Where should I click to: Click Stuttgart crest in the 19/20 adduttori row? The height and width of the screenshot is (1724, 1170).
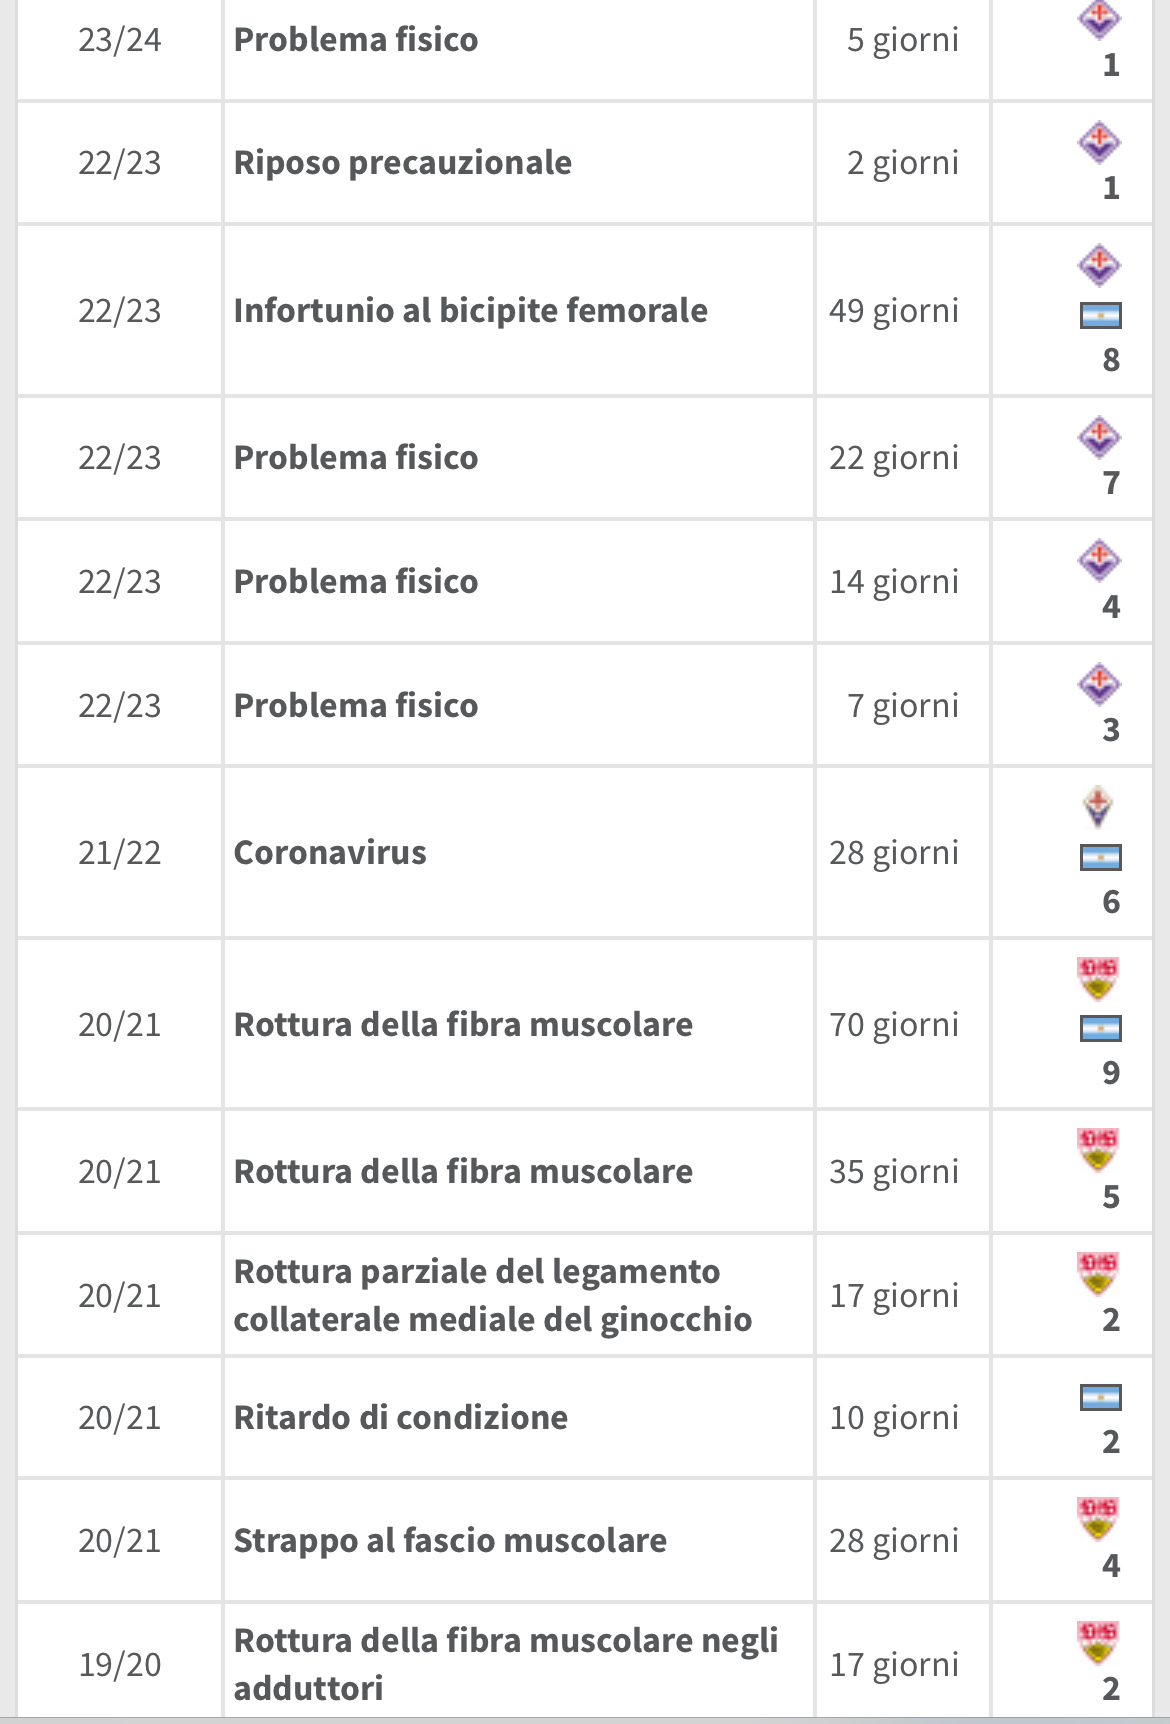tap(1098, 1642)
